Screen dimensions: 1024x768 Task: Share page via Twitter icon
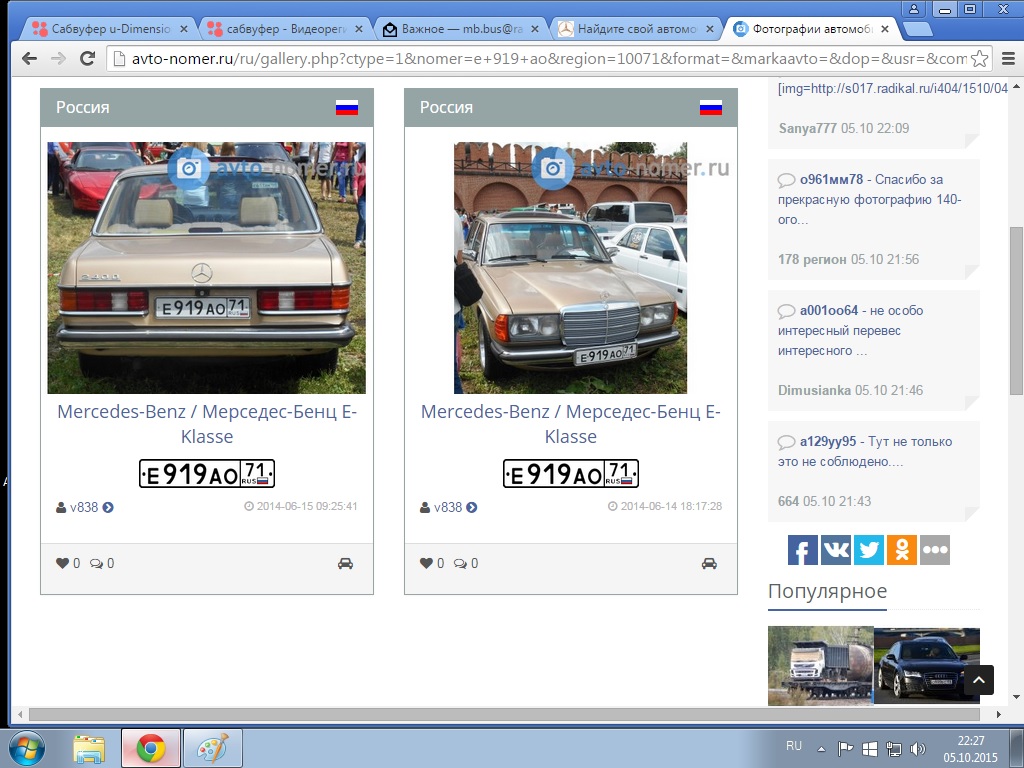click(869, 550)
